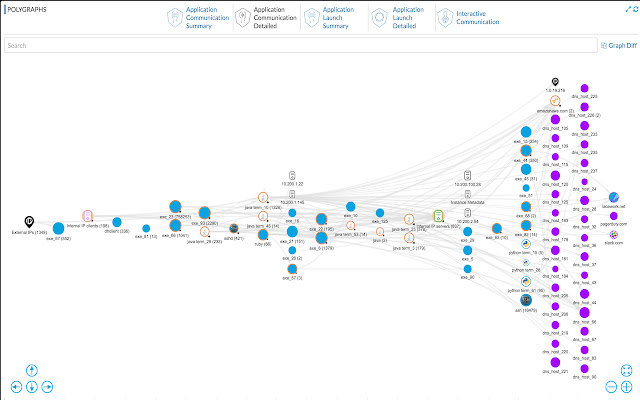This screenshot has width=640, height=400.
Task: Click the polygraph Search field
Action: pos(301,45)
